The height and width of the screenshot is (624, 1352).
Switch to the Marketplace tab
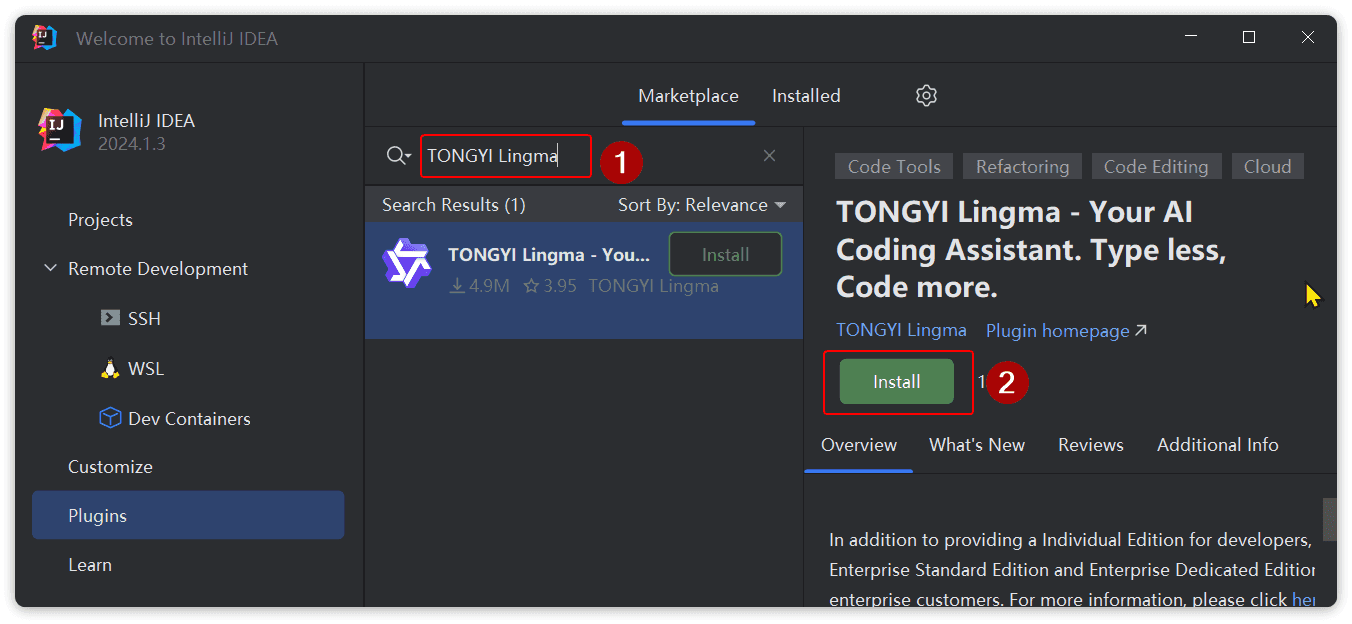688,96
